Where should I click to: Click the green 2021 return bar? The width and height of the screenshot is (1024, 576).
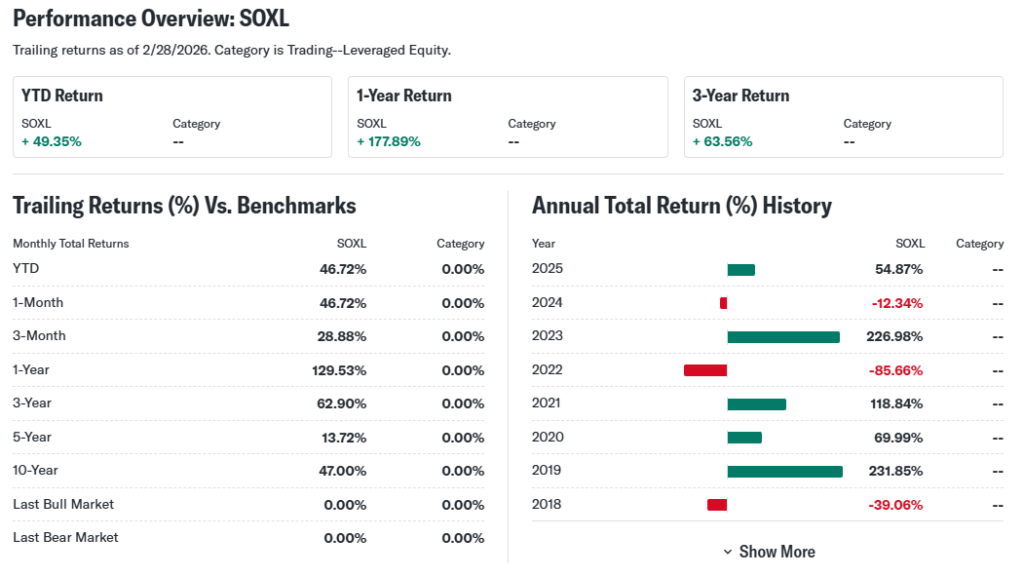pos(756,404)
